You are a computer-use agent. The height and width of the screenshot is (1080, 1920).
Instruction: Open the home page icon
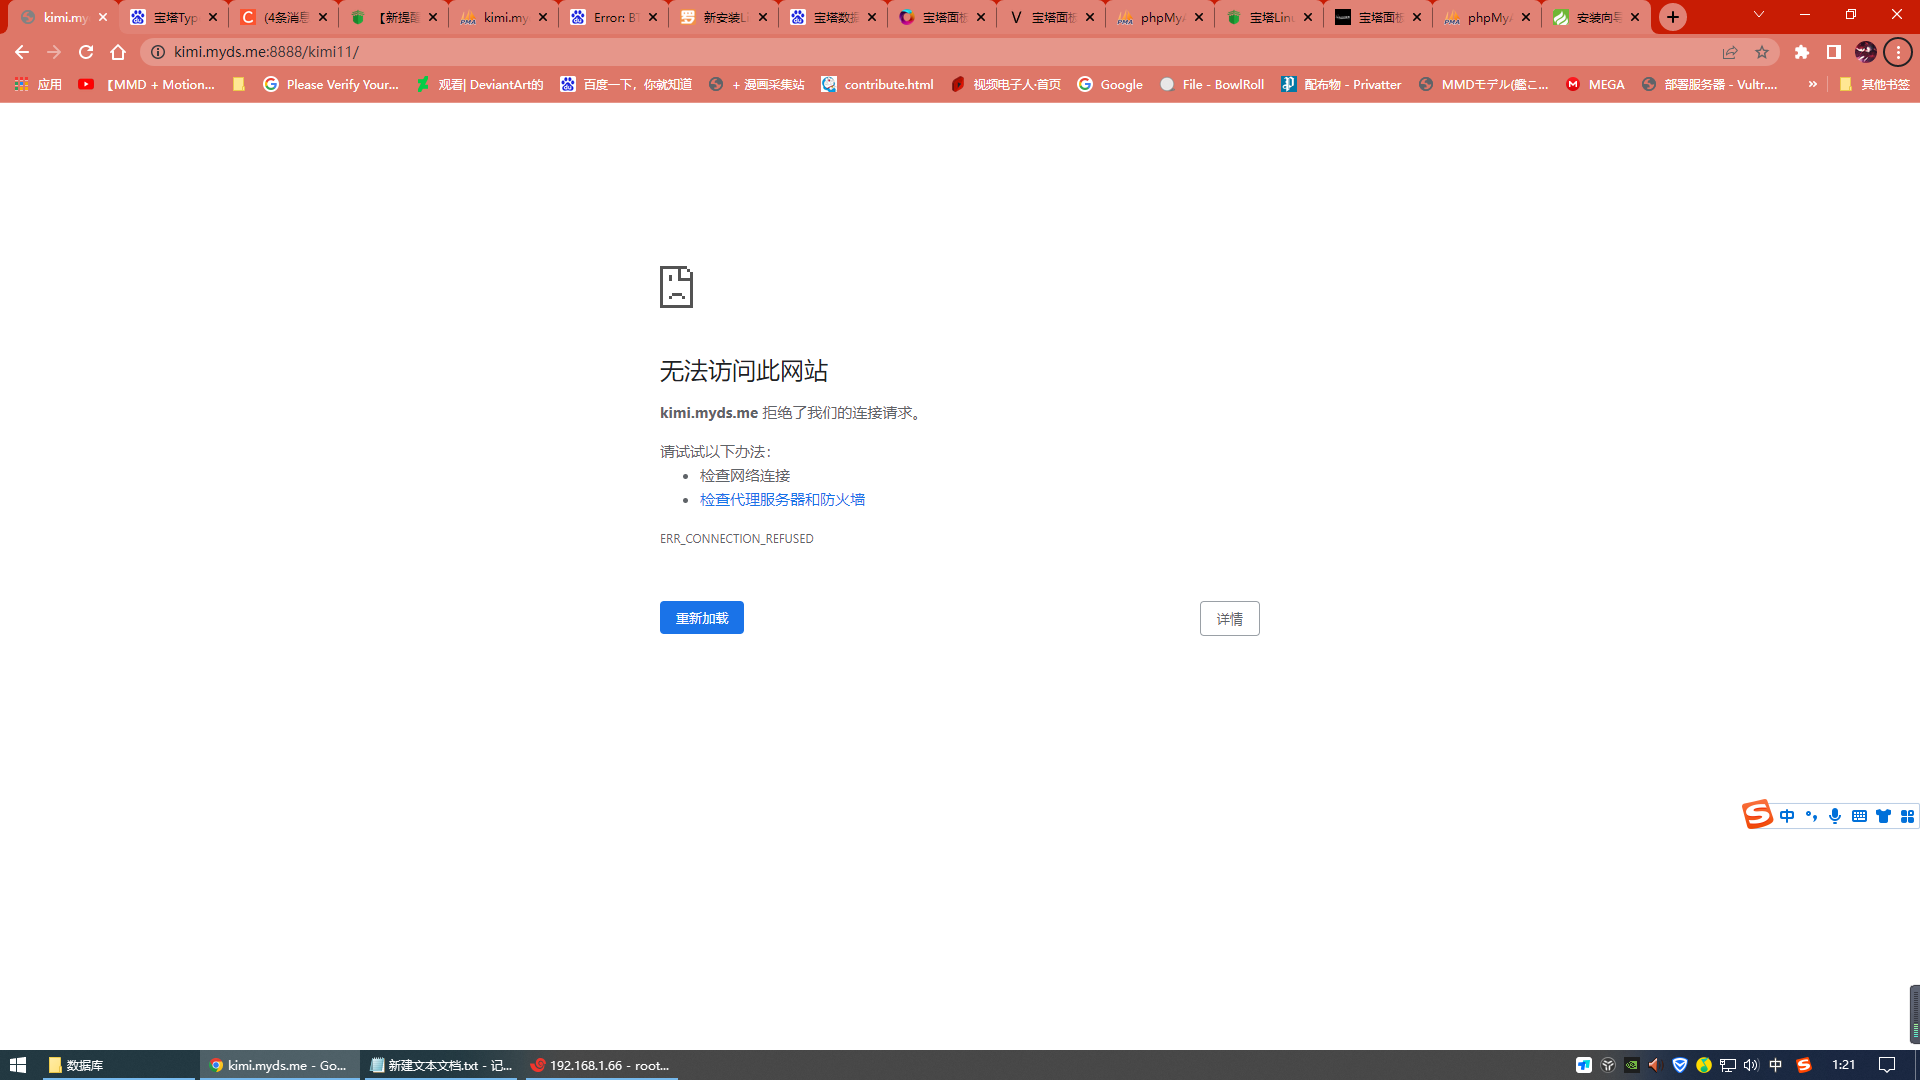pos(118,52)
